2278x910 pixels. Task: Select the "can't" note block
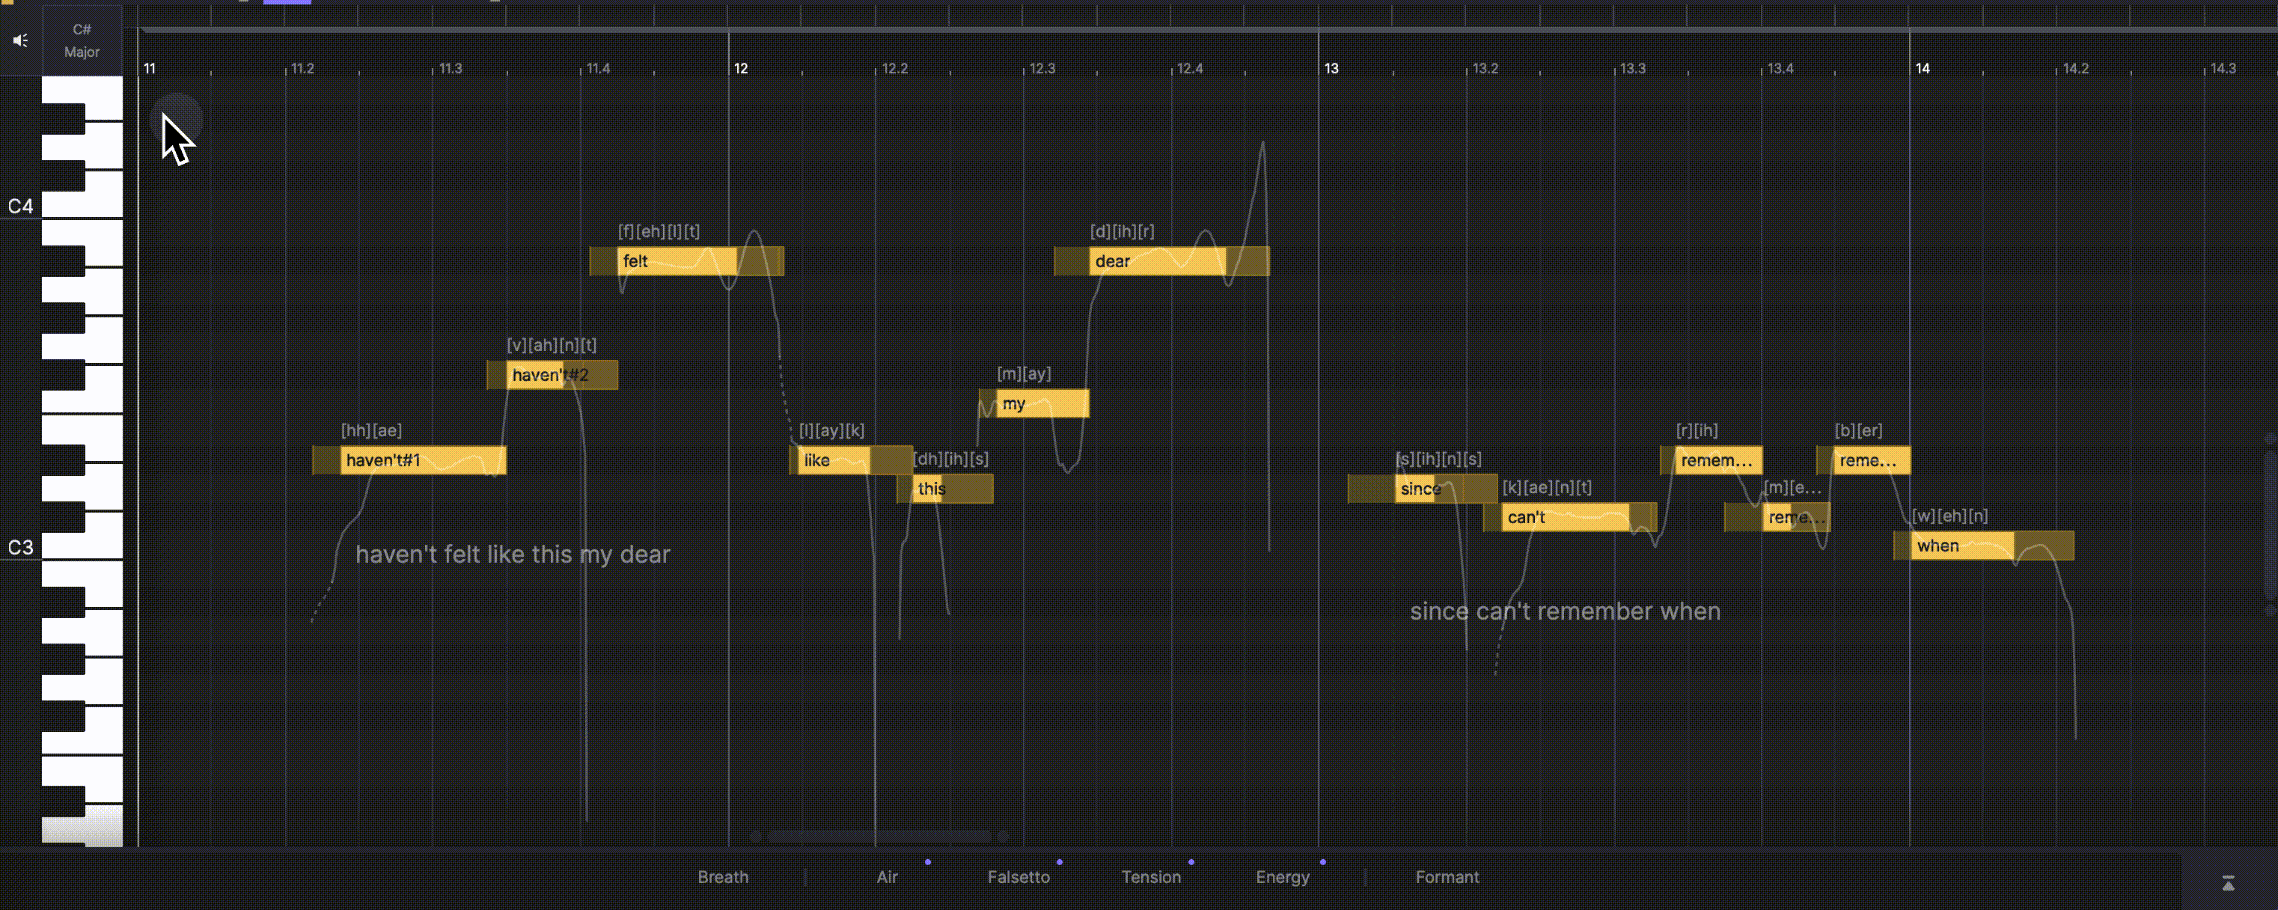pos(1565,517)
